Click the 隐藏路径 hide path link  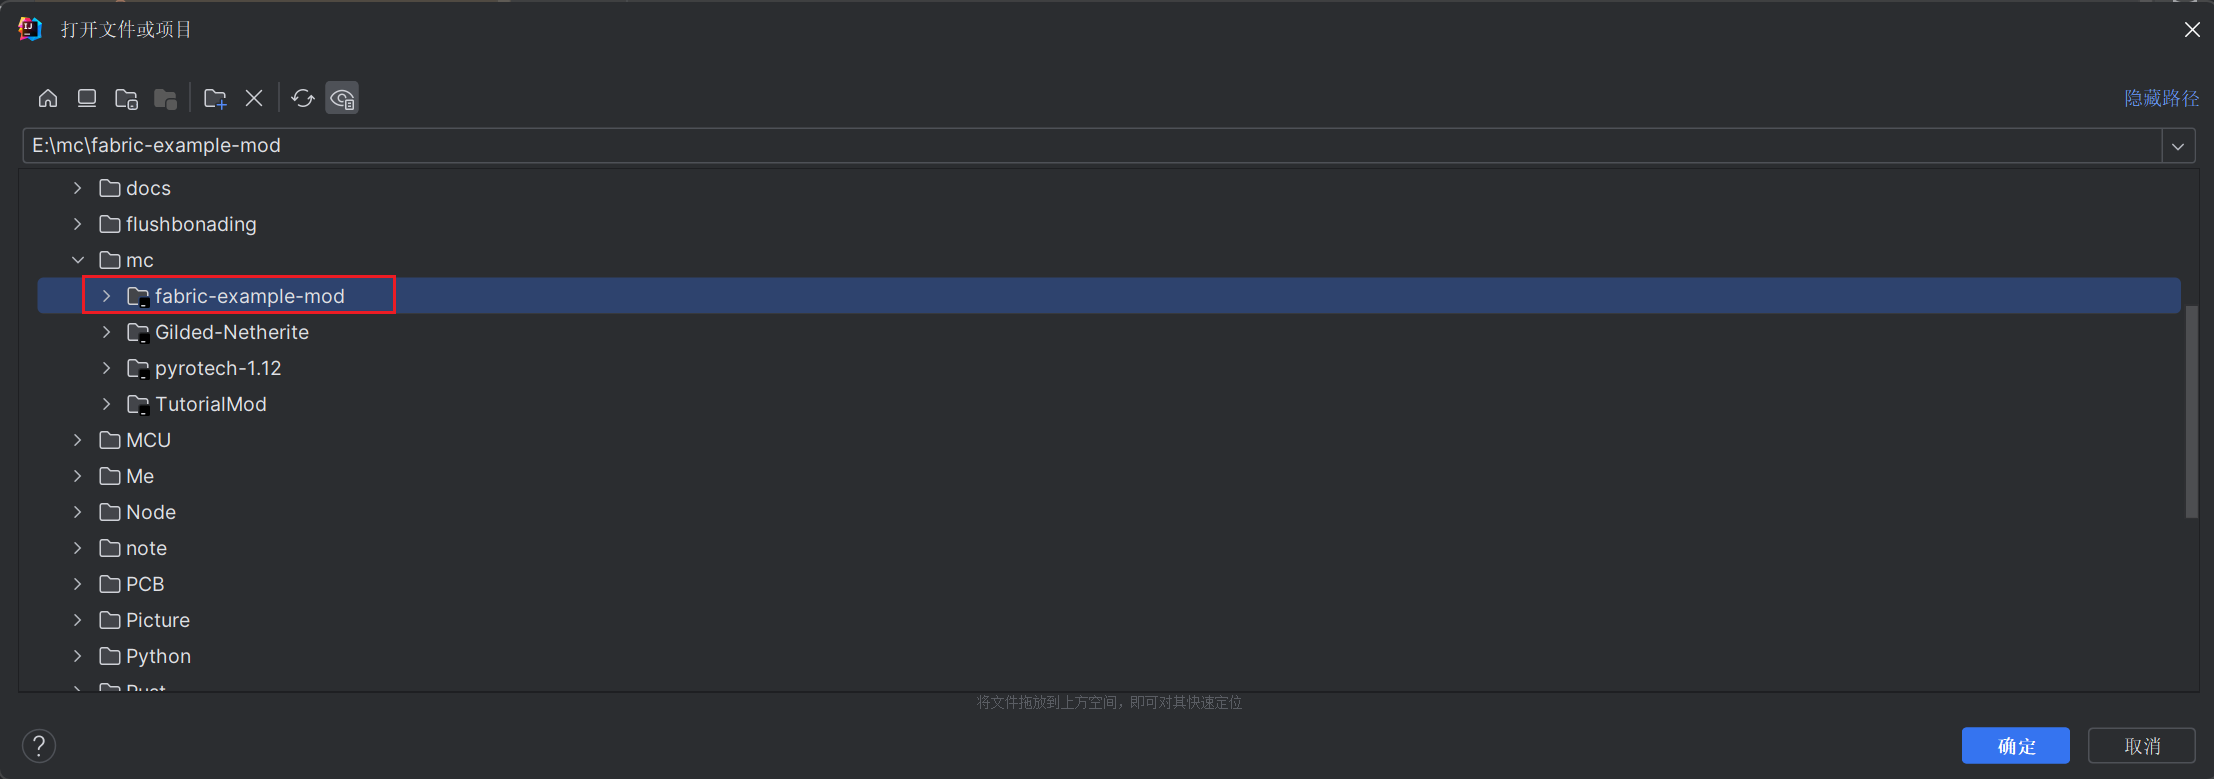[x=2161, y=98]
